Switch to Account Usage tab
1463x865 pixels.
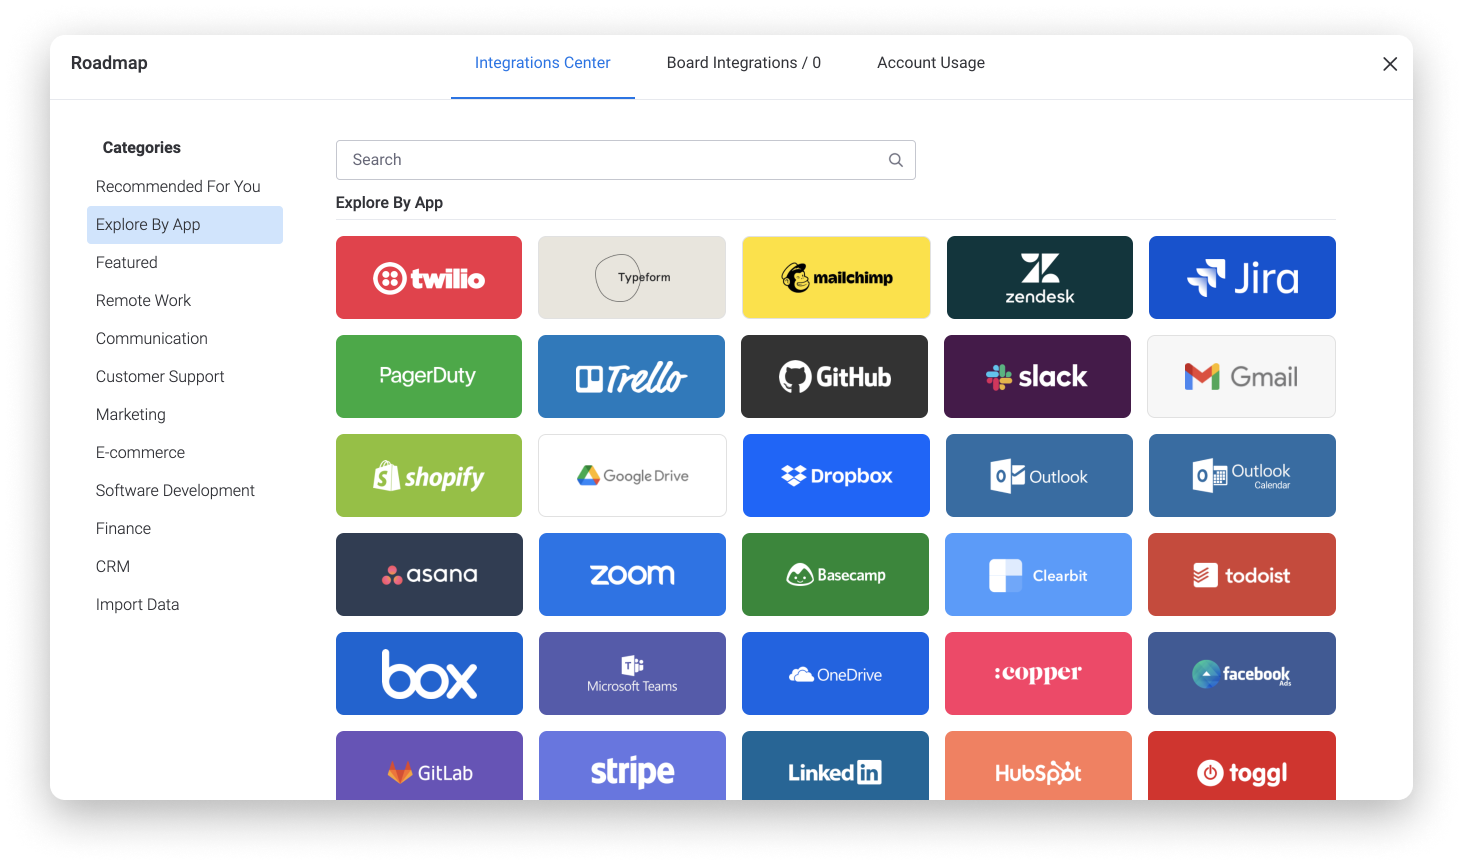point(931,63)
